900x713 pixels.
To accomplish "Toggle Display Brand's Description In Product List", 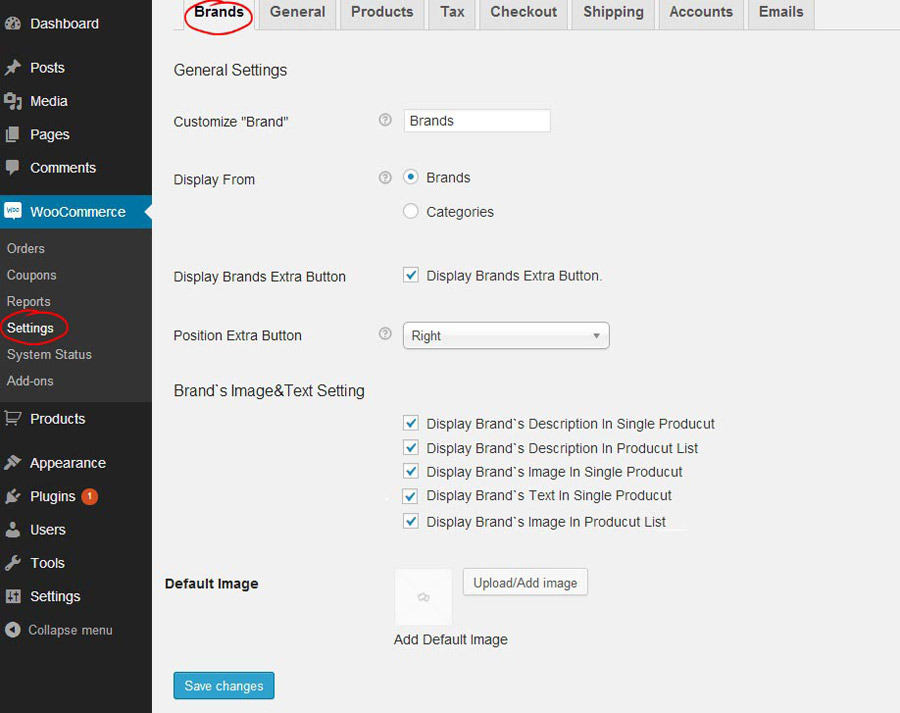I will 410,447.
